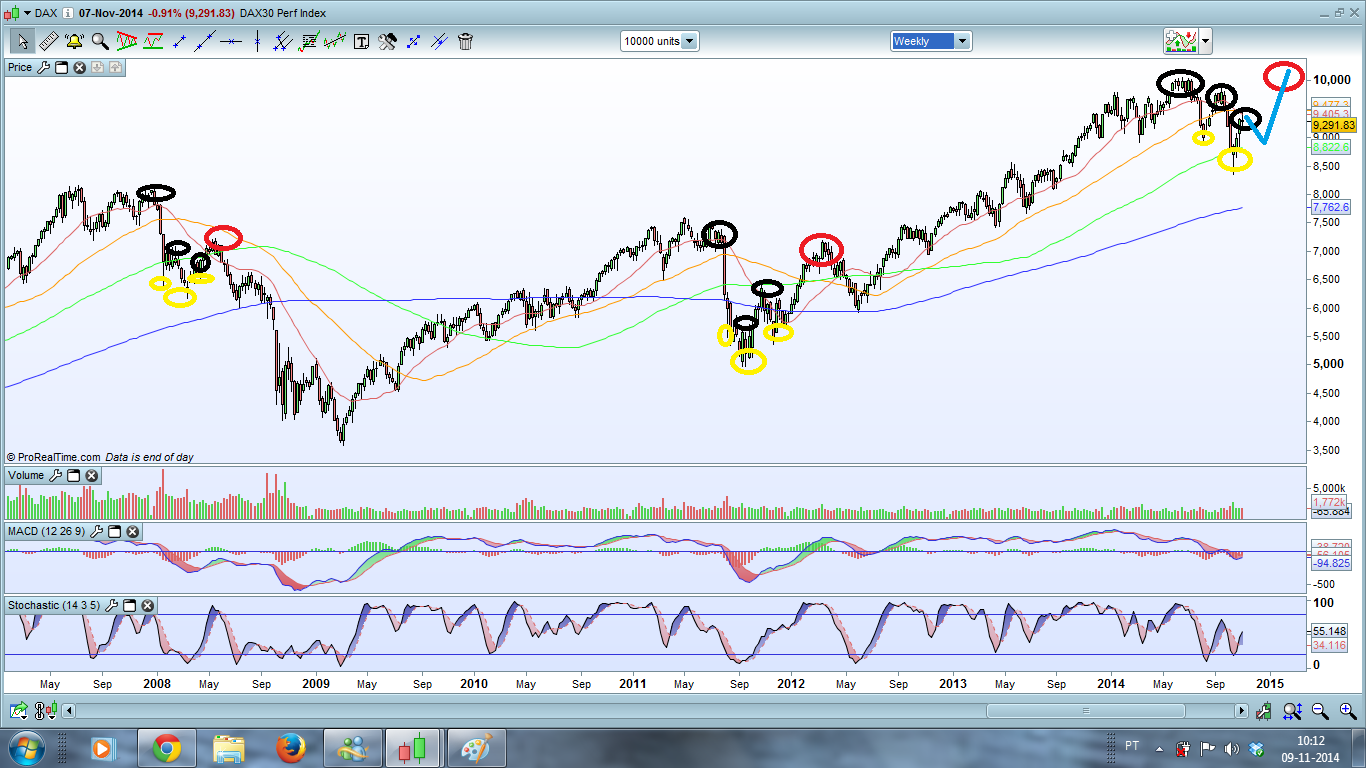Viewport: 1366px width, 768px height.
Task: Pick the horizontal line drawing tool
Action: (x=231, y=41)
